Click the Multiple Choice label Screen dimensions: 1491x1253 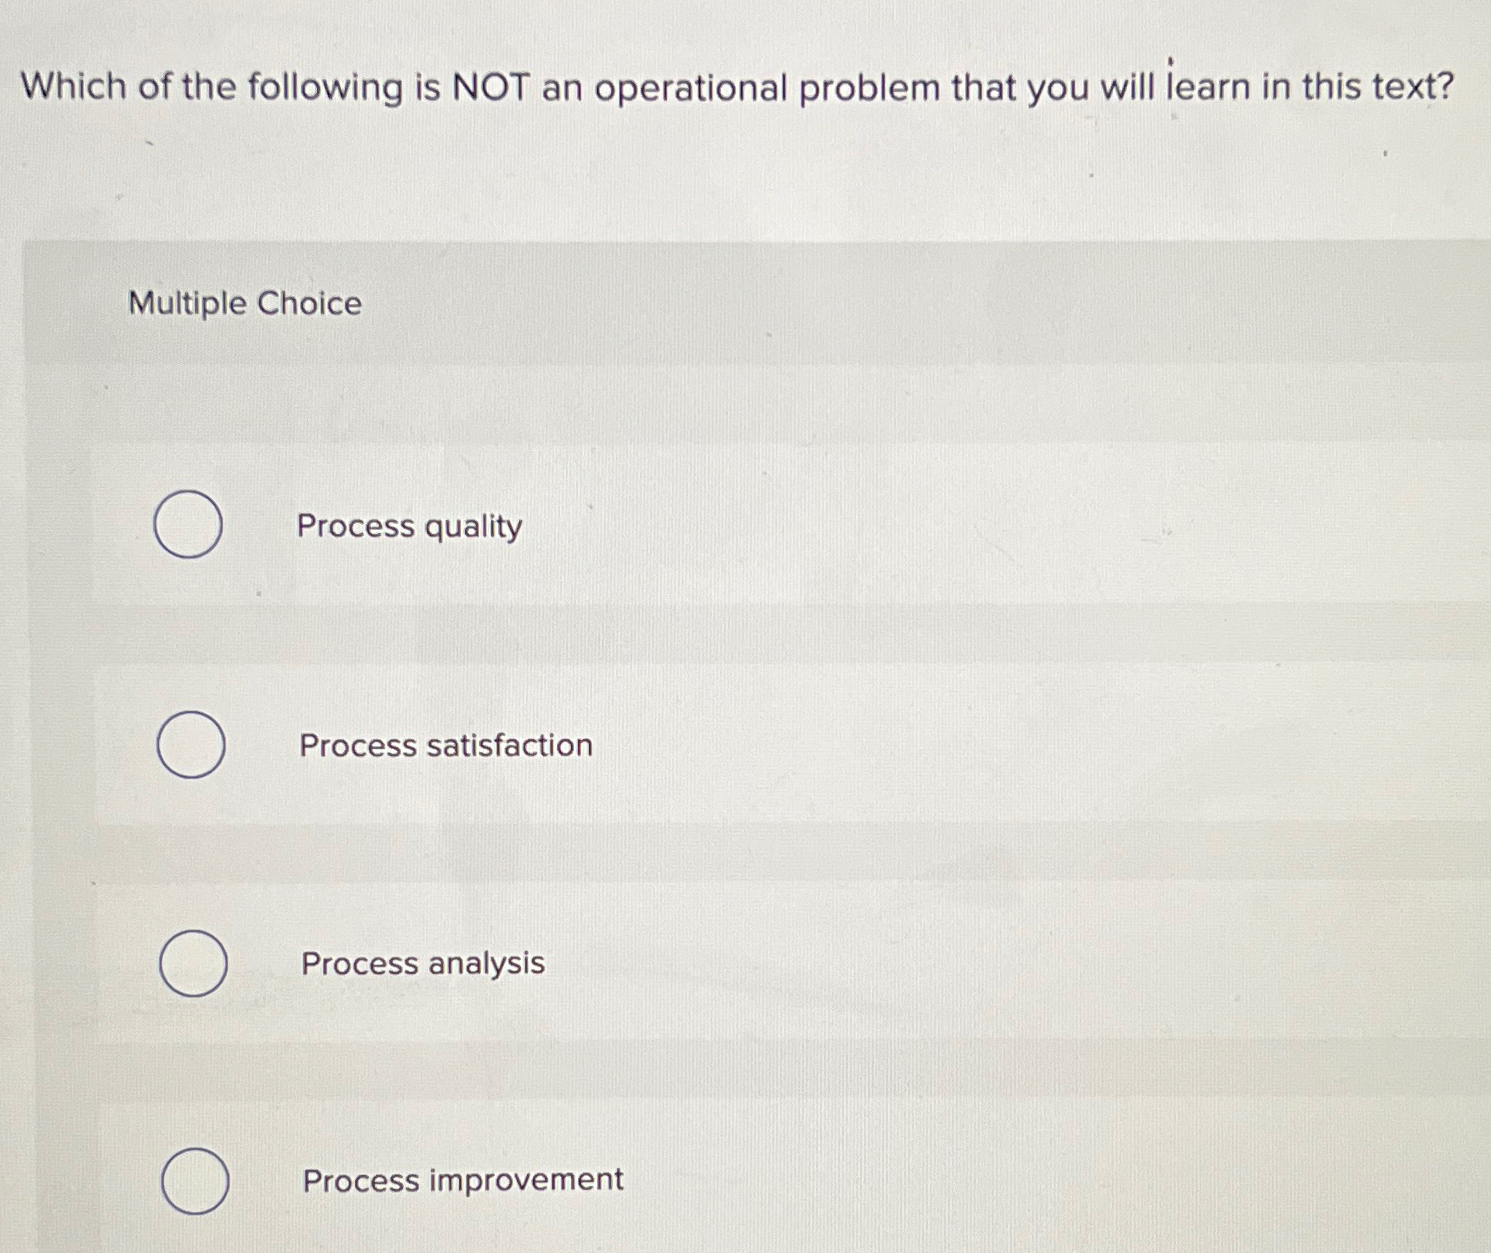click(243, 303)
